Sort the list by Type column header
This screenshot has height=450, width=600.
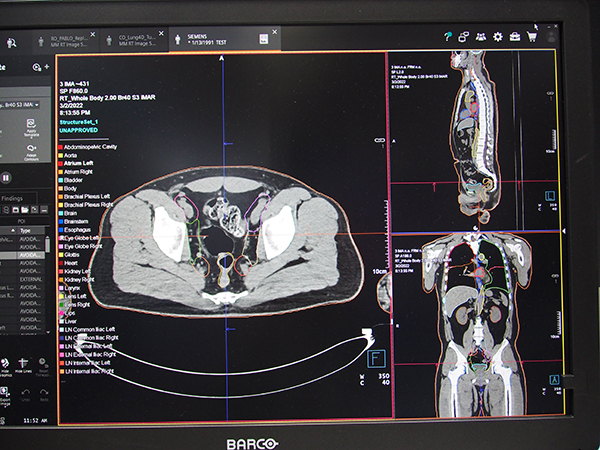[26, 229]
